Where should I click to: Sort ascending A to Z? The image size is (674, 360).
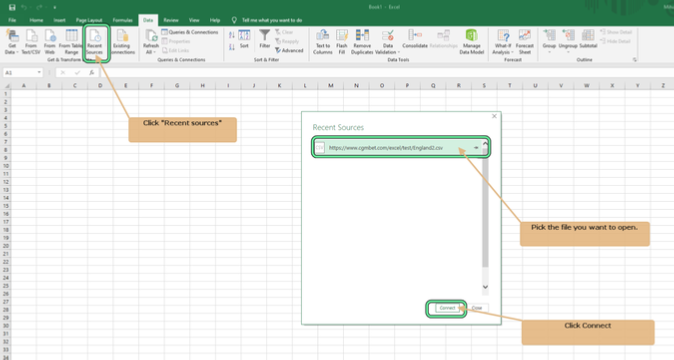pyautogui.click(x=232, y=35)
